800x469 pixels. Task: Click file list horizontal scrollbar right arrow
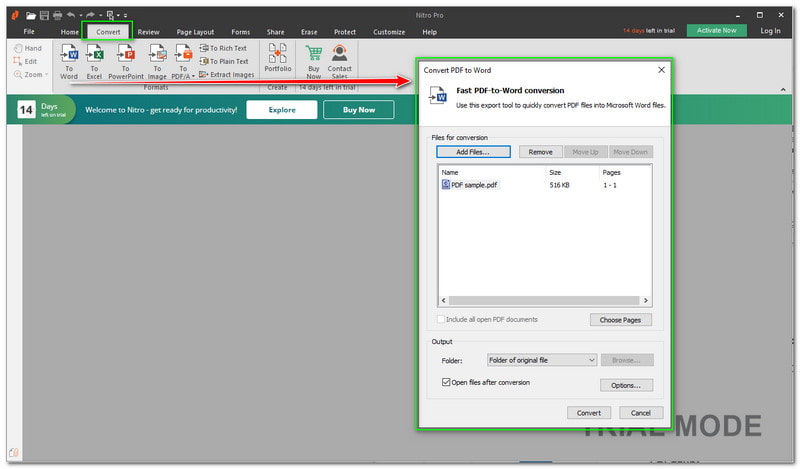646,301
